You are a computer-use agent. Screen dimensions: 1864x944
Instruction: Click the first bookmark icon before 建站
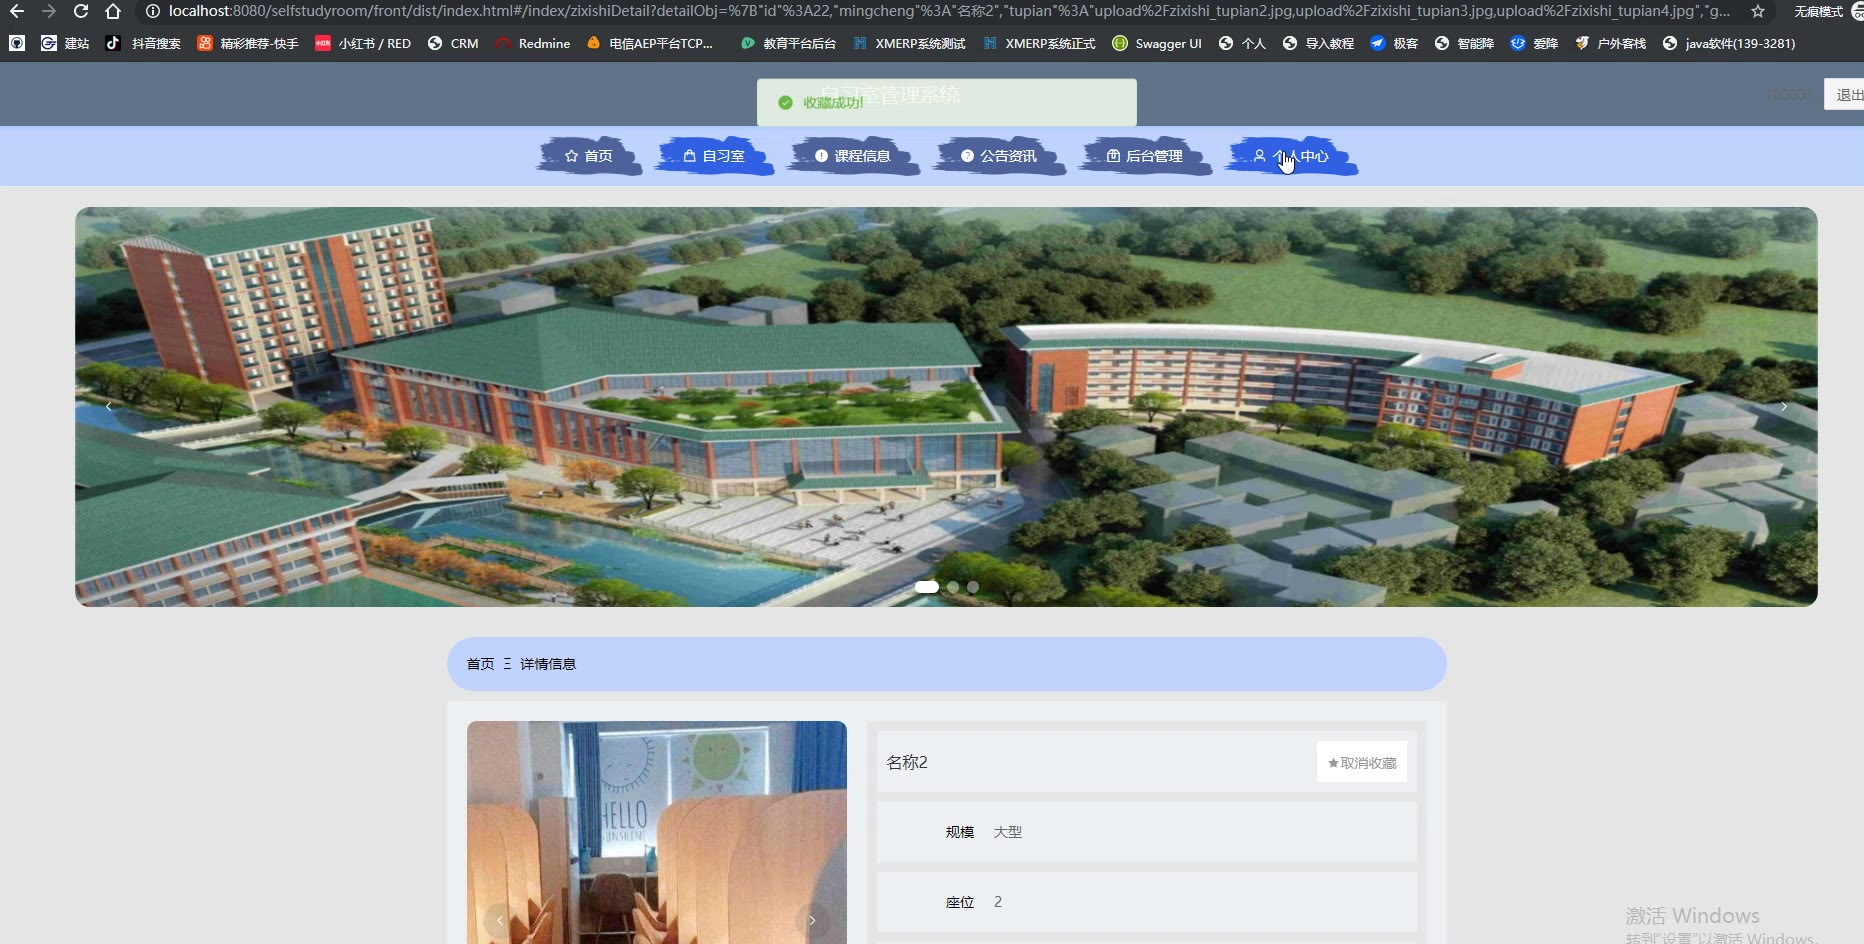[x=17, y=43]
